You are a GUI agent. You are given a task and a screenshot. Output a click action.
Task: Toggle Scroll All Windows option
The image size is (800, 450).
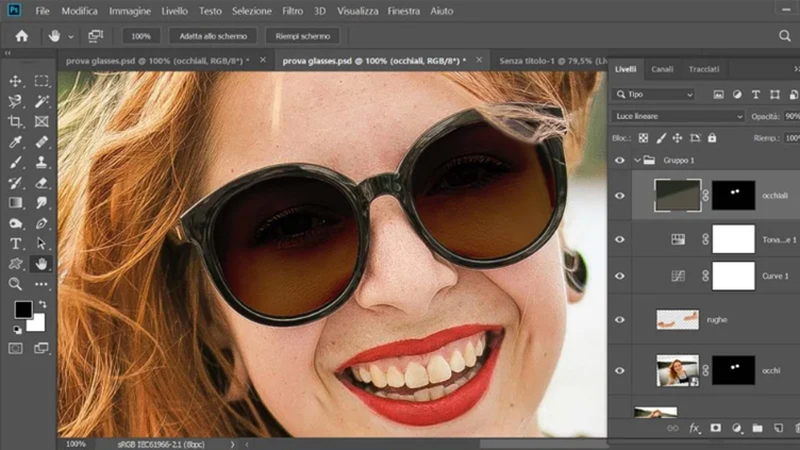click(x=95, y=36)
